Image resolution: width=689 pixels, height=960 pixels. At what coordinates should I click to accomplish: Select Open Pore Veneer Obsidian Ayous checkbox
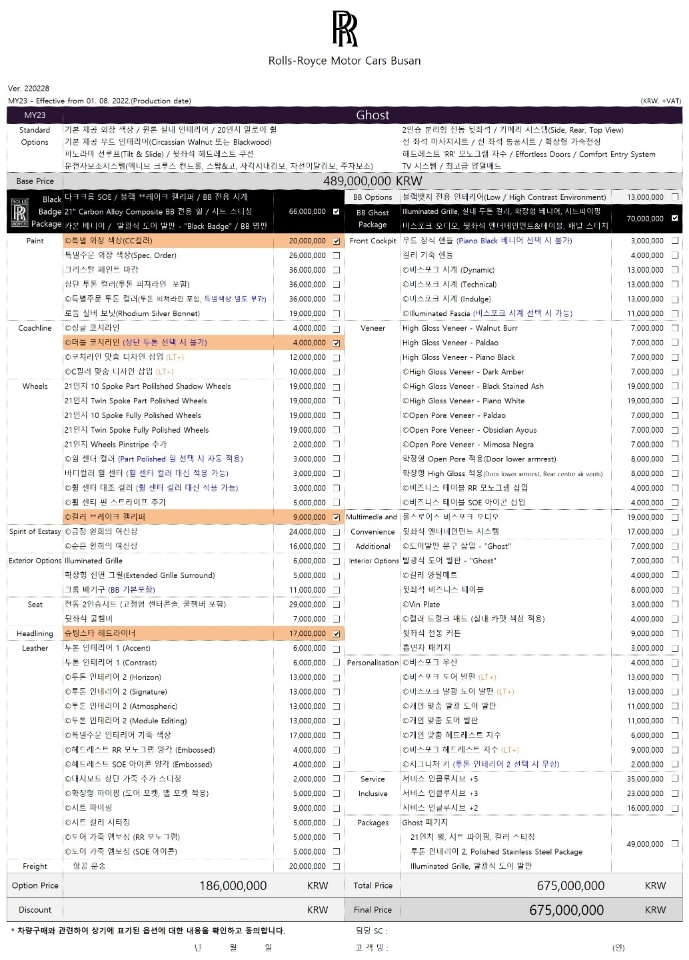coord(675,430)
